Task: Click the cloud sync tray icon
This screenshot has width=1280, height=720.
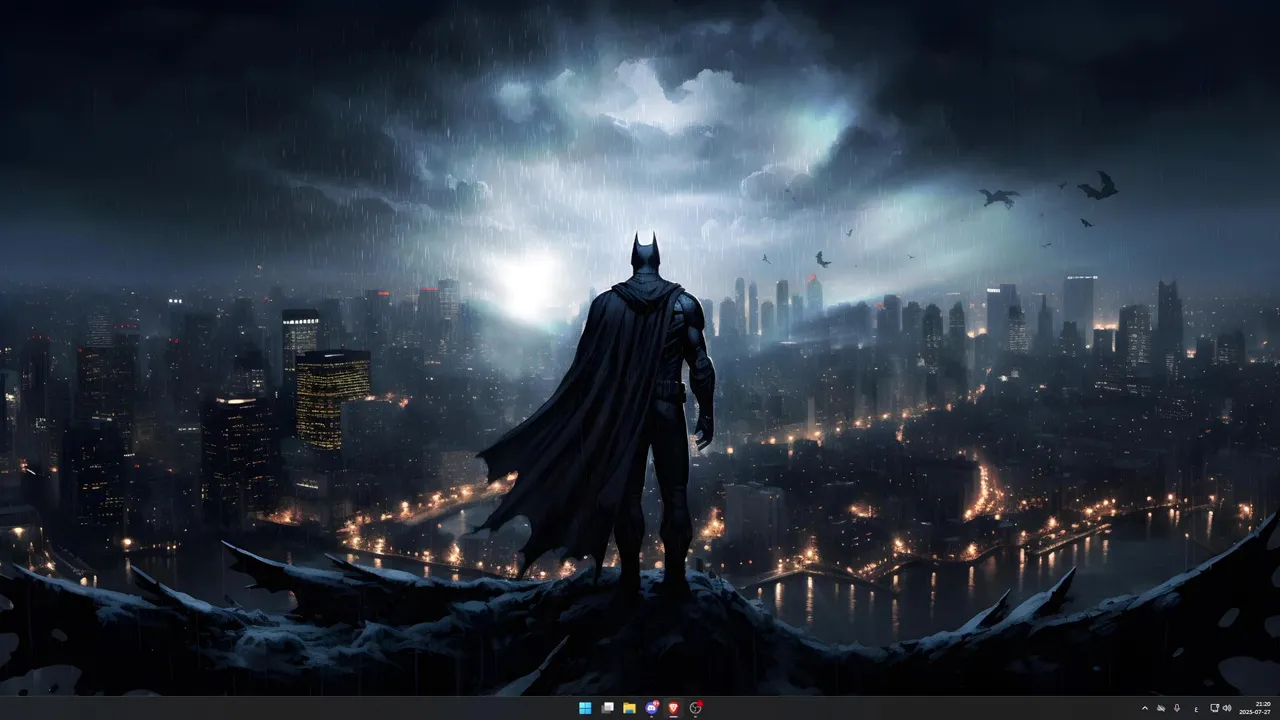Action: (1161, 708)
